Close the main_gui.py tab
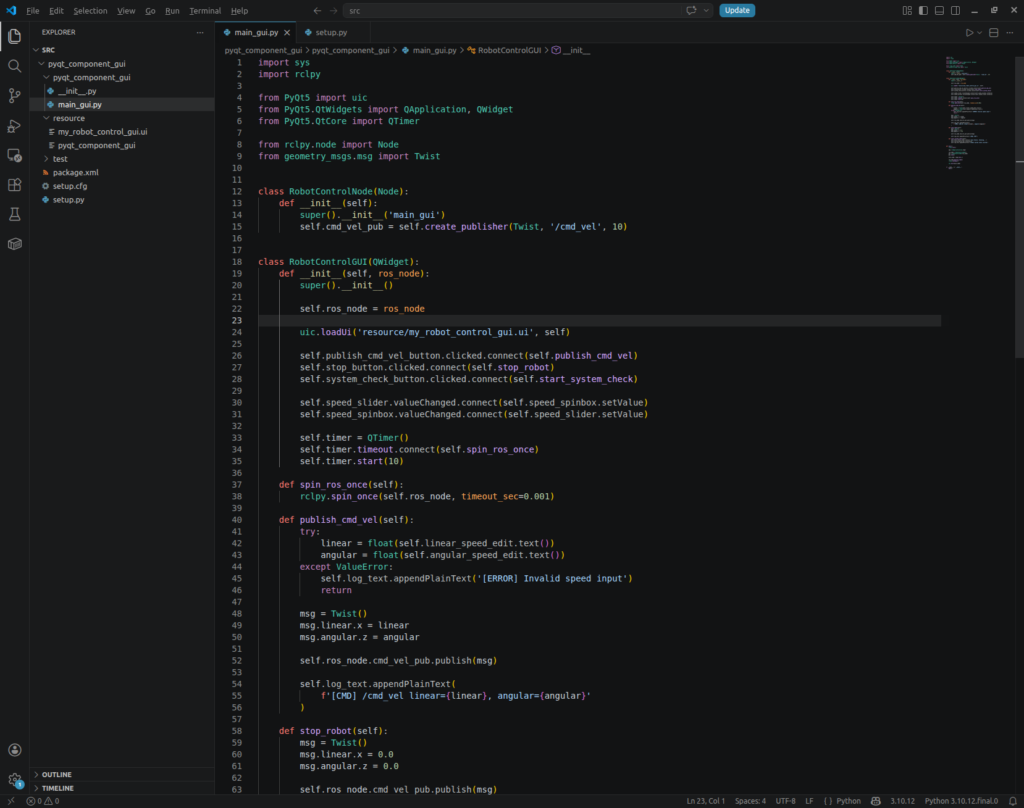Screen dimensions: 1024x808 (x=287, y=33)
